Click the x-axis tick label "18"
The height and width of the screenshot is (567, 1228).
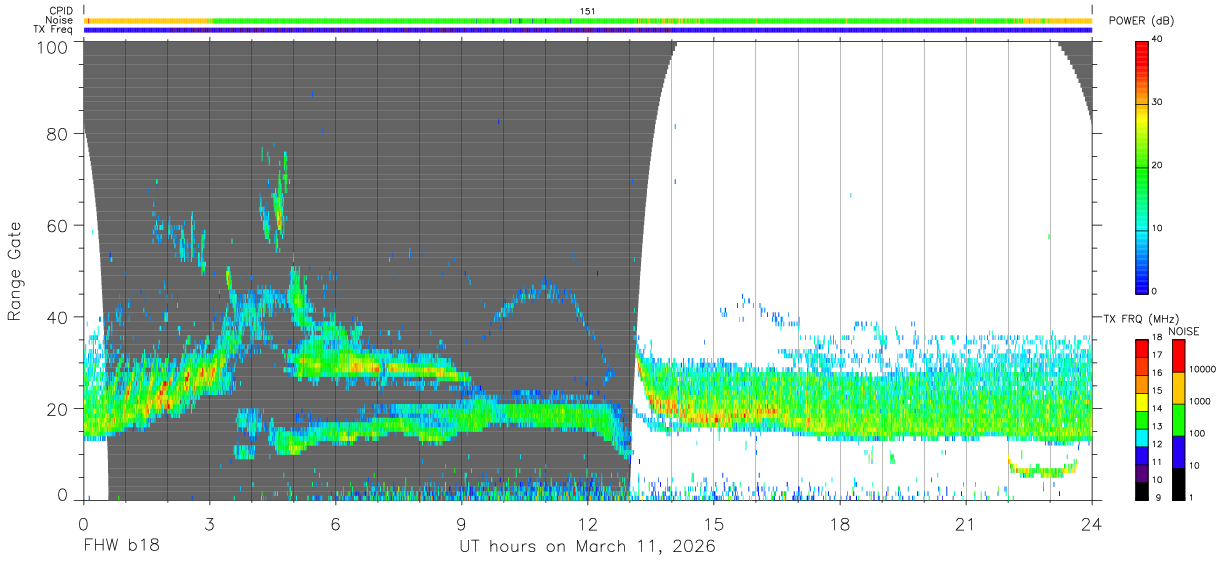click(839, 524)
